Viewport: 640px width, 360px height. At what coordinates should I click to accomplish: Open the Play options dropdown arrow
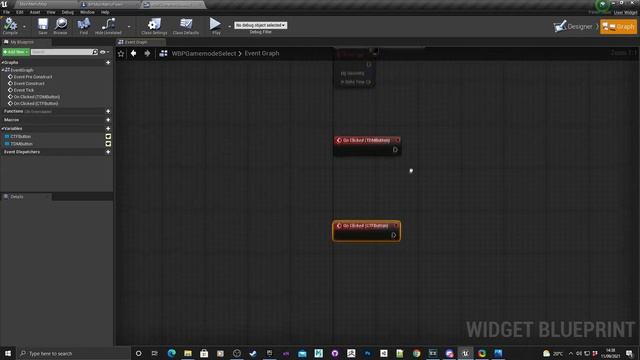[x=229, y=27]
